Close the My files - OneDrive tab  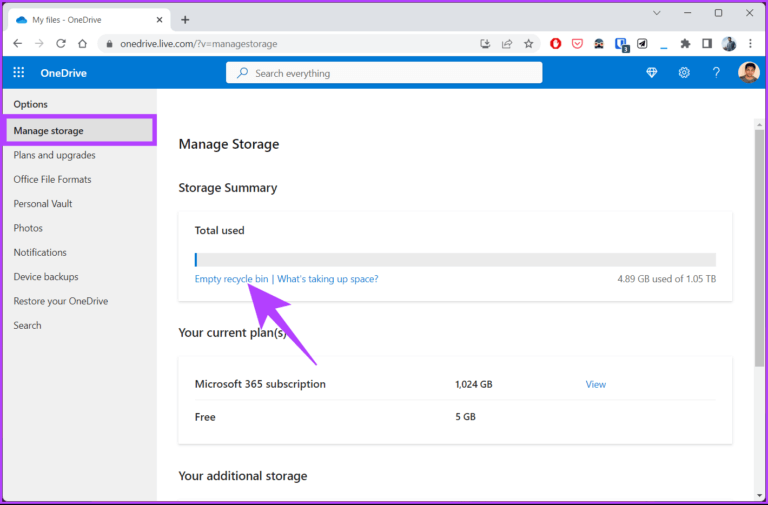160,20
